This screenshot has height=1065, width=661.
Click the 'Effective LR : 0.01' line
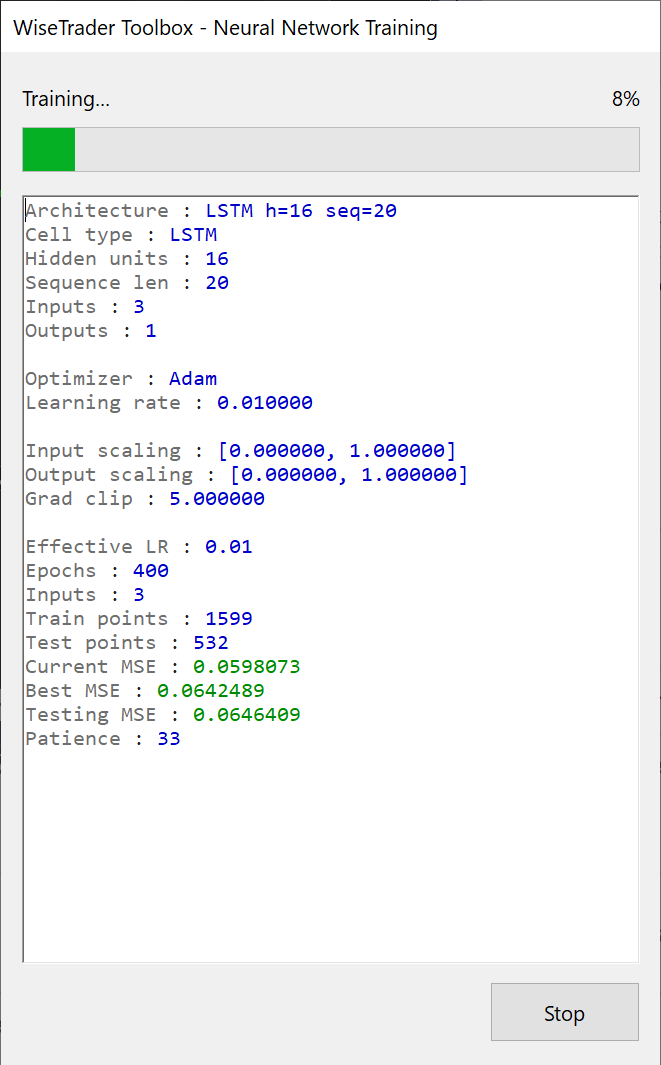point(139,547)
